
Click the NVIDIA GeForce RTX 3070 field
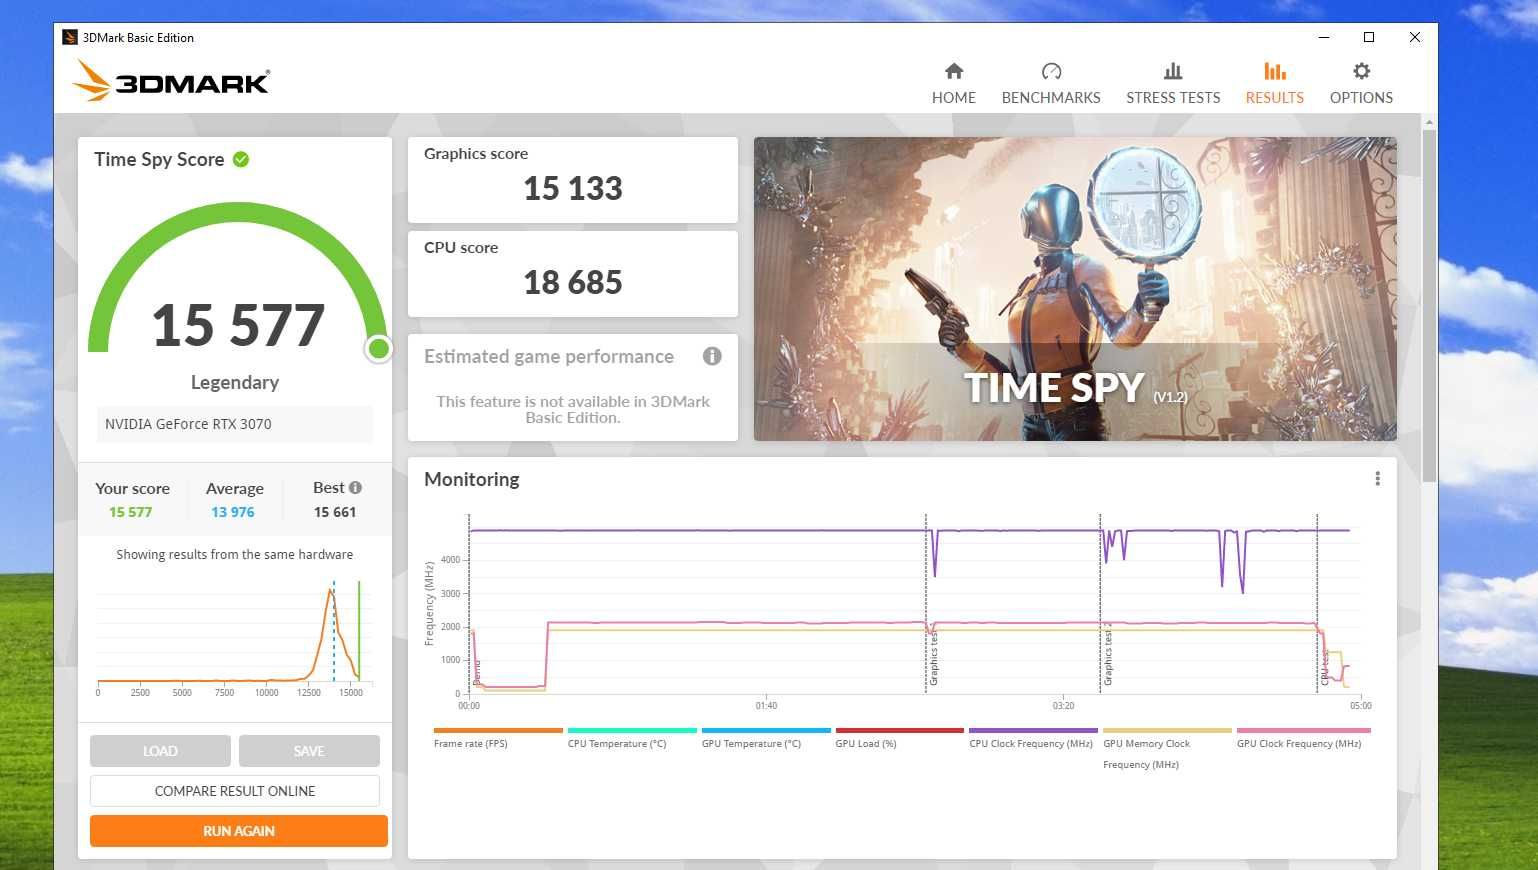235,424
